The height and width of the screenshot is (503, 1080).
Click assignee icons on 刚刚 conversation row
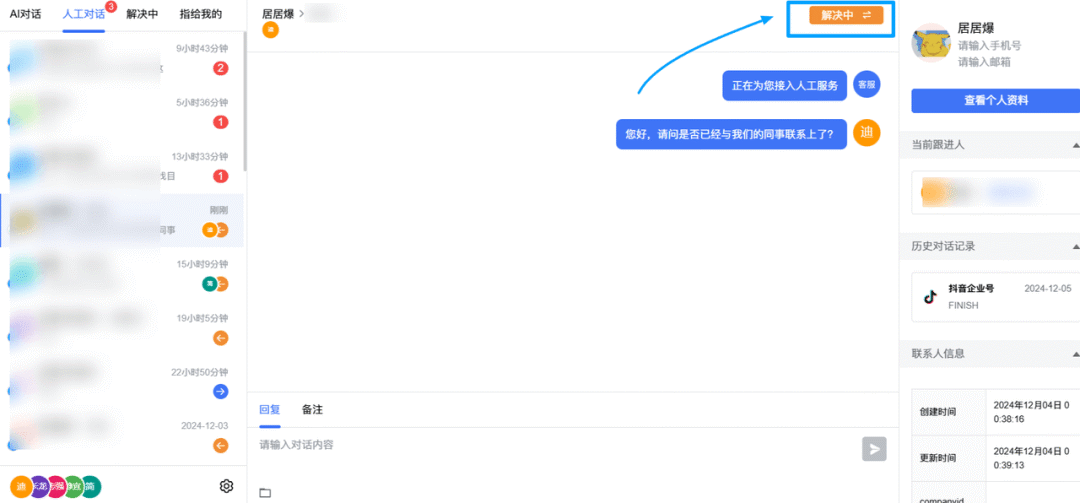215,230
